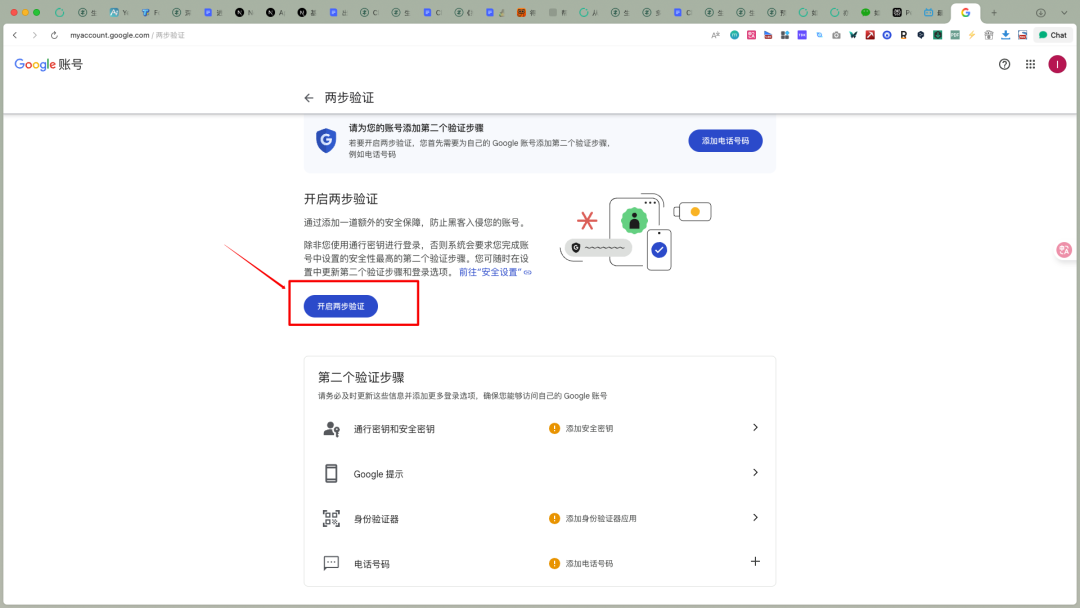Click the green PDF extension icon
The height and width of the screenshot is (608, 1080).
pyautogui.click(x=955, y=35)
